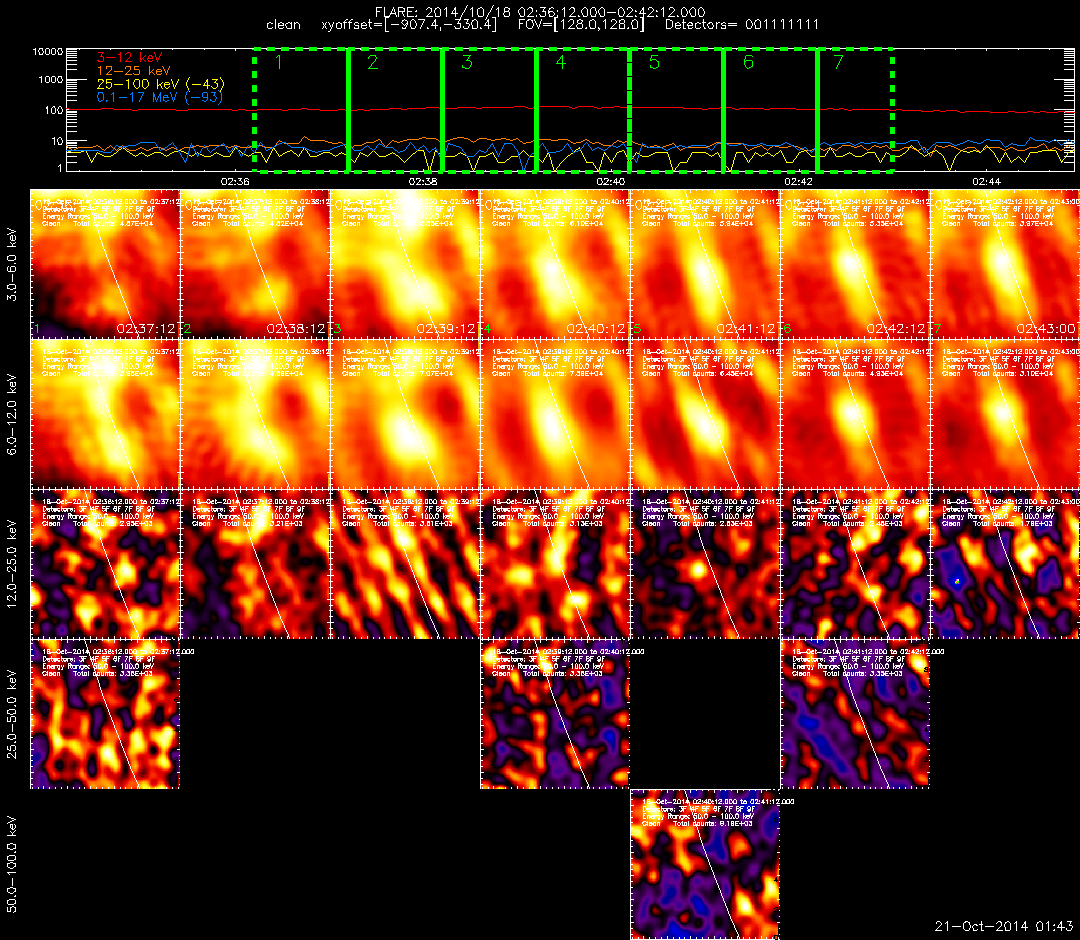Screen dimensions: 1080x940
Task: Open the 6.0-12.0 keV image for interval 4
Action: (x=555, y=415)
